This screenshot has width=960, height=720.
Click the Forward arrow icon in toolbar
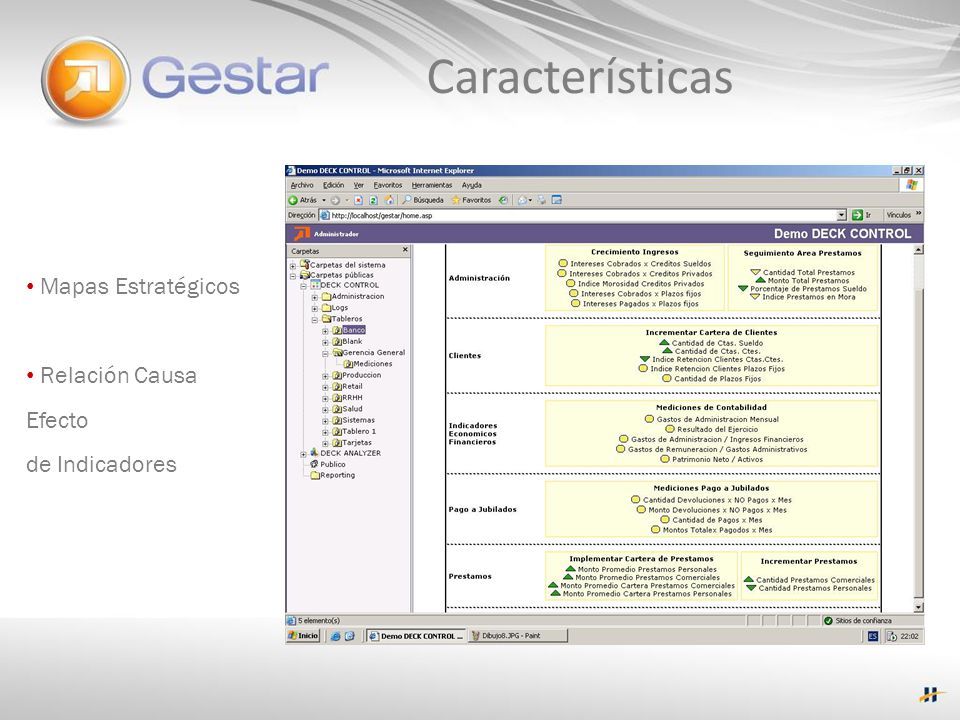click(335, 200)
